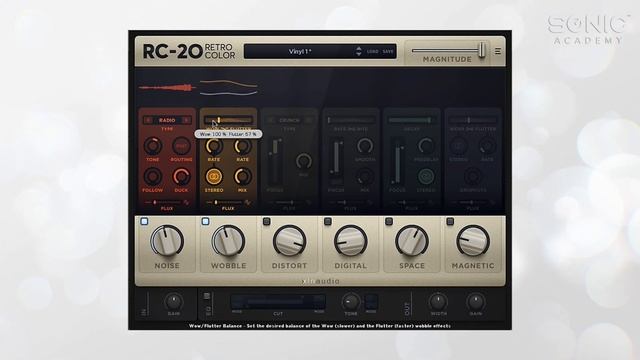Click the Digital Rate/Bits slider

pos(351,120)
